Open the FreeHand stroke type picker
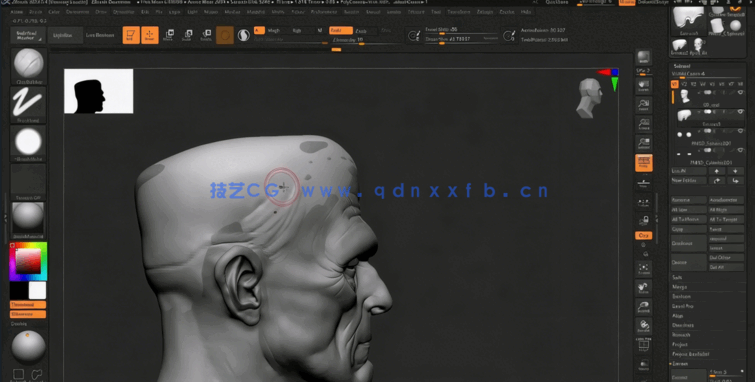Screen dimensions: 755x382 [28, 105]
